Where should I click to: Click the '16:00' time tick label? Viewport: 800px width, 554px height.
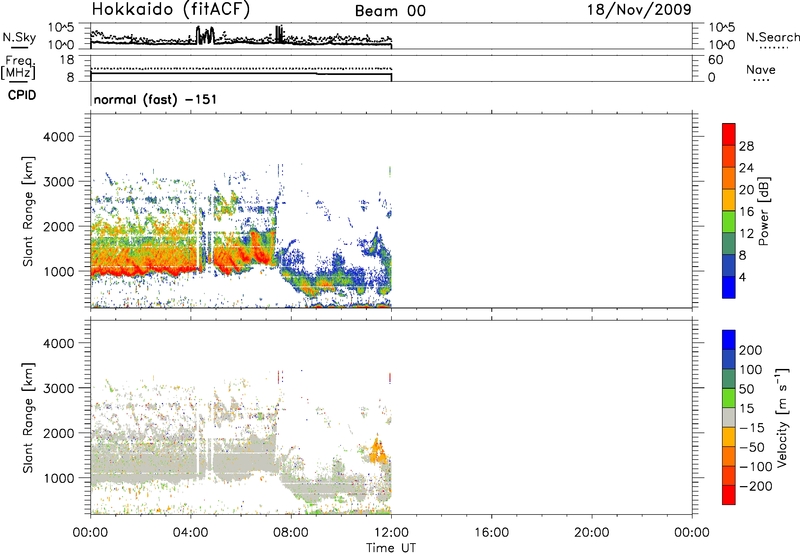pyautogui.click(x=491, y=533)
